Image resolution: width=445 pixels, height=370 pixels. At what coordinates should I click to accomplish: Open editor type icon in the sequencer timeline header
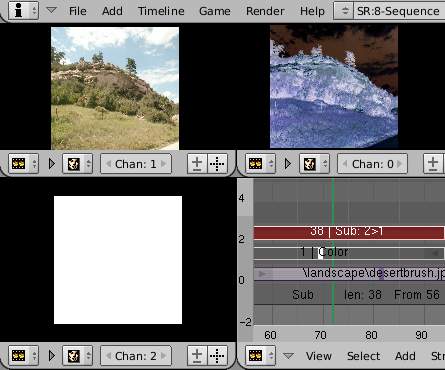pyautogui.click(x=260, y=356)
